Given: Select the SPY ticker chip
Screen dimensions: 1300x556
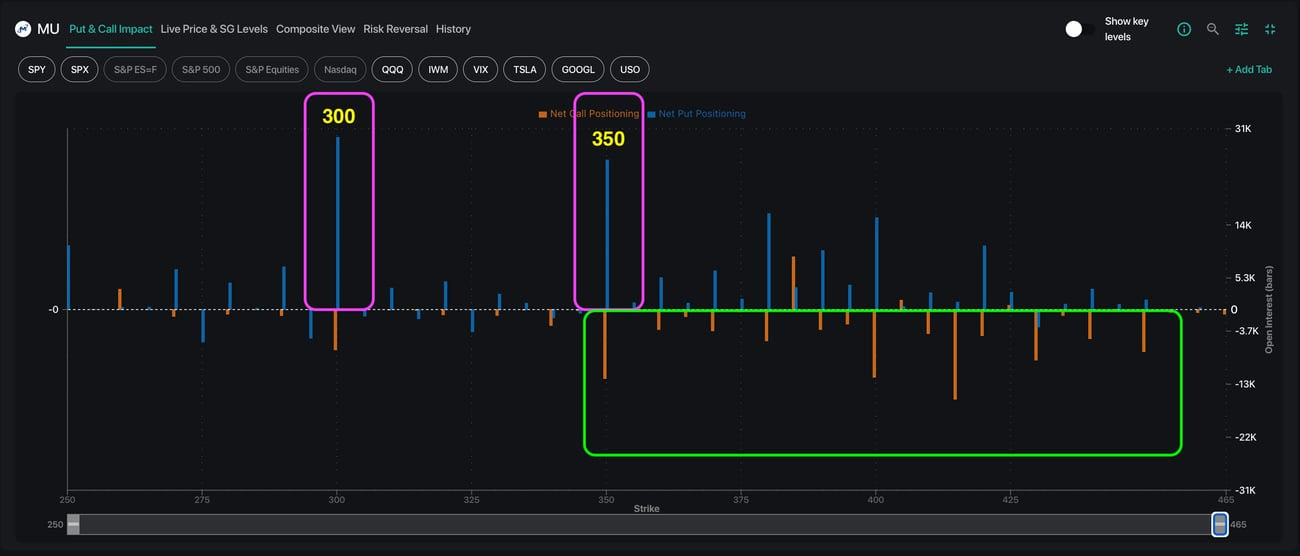Looking at the screenshot, I should [x=37, y=70].
